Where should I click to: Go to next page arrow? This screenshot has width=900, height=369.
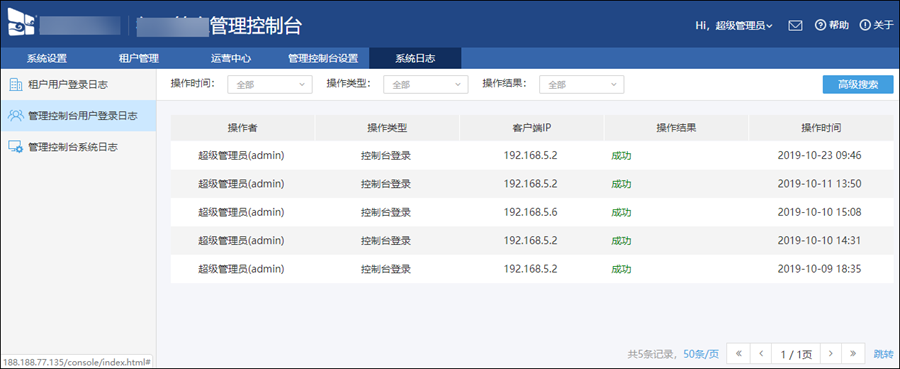coord(831,354)
